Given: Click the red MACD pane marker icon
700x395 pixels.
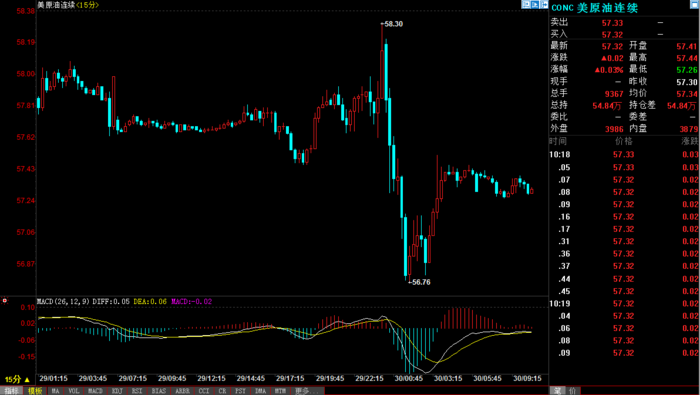Looking at the screenshot, I should coord(4,301).
